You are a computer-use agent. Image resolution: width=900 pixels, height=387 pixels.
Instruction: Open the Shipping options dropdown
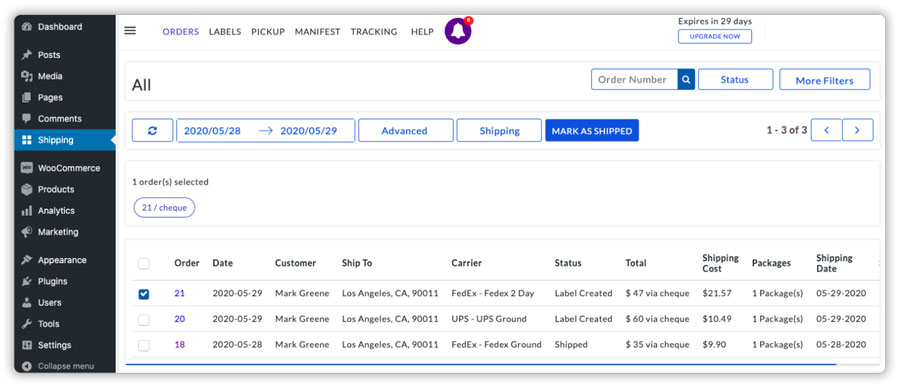[x=499, y=130]
